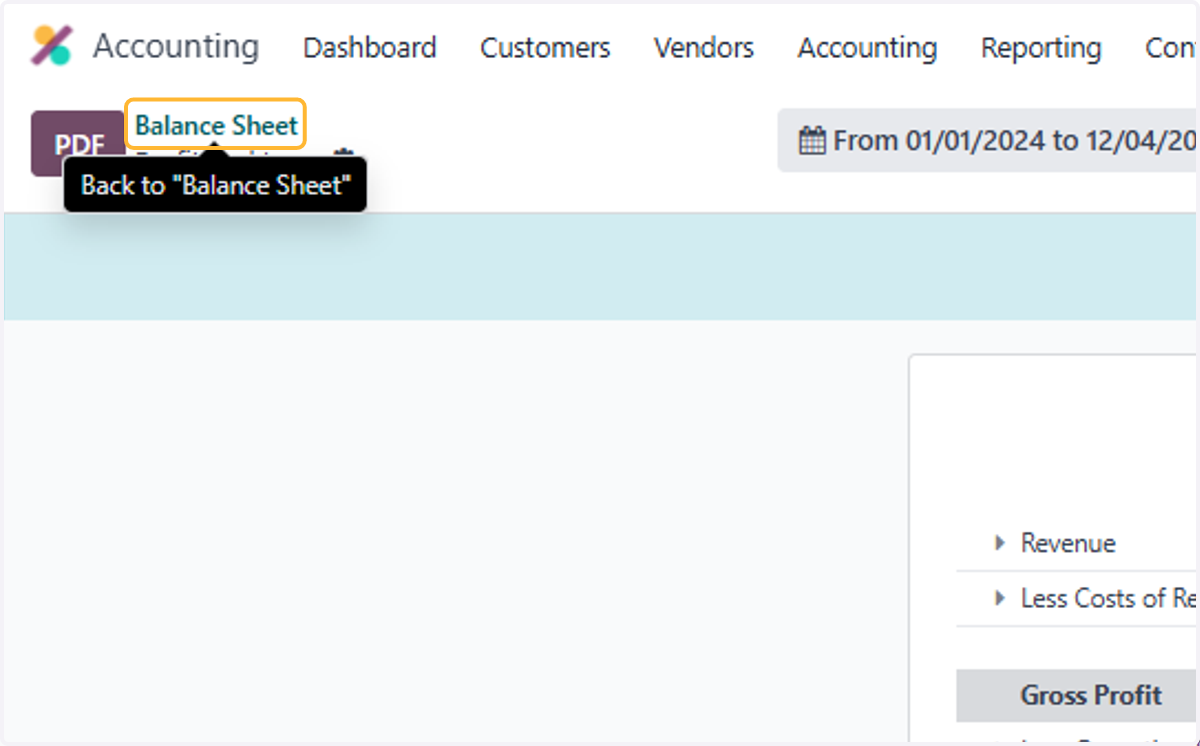The height and width of the screenshot is (746, 1200).
Task: Open the Customers menu
Action: pyautogui.click(x=545, y=48)
